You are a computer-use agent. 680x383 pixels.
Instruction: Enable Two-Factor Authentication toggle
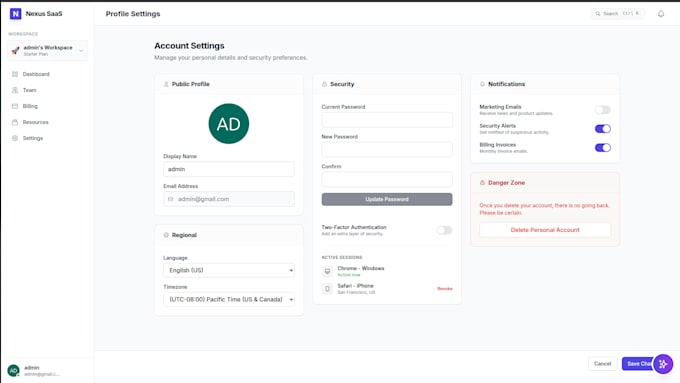pos(444,230)
